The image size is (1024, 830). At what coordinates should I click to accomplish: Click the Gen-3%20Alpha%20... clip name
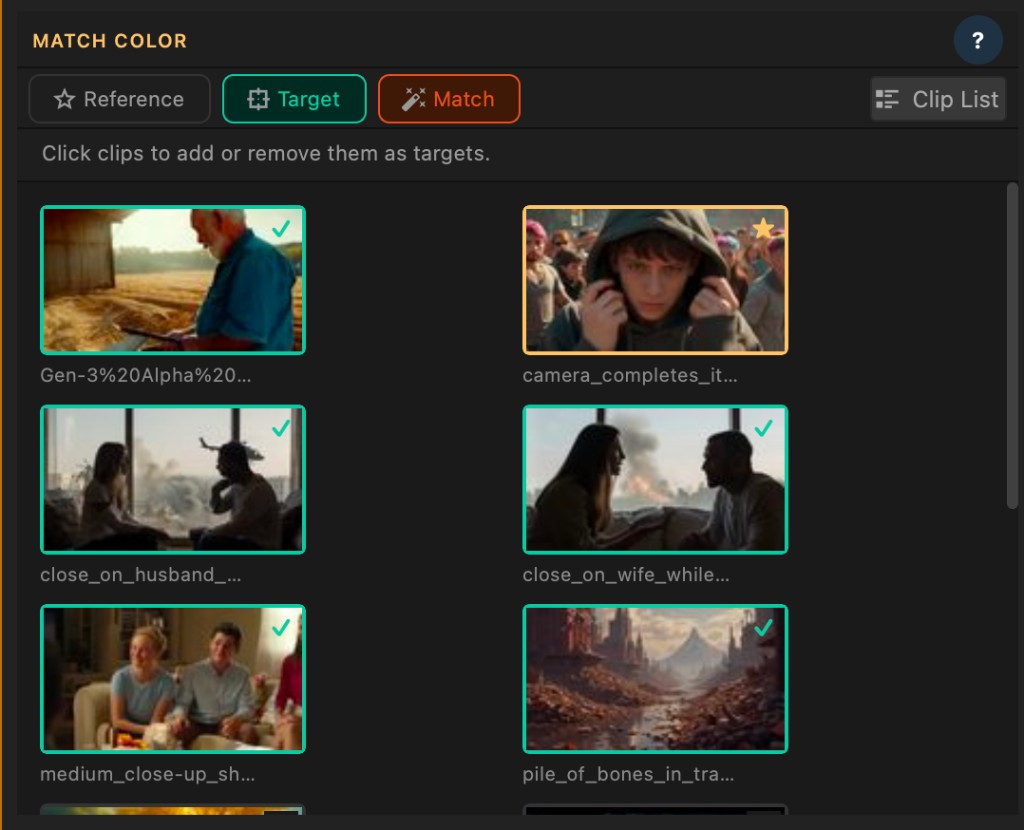[x=146, y=375]
